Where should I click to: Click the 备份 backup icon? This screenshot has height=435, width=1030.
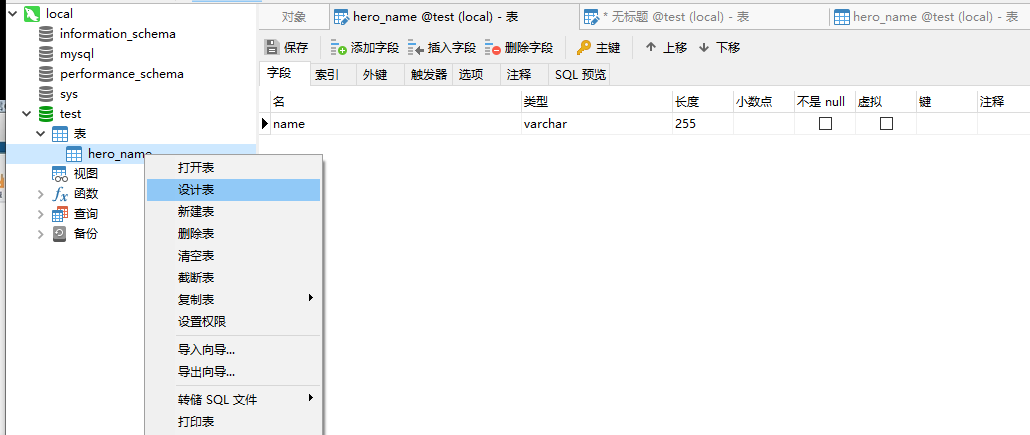point(60,233)
